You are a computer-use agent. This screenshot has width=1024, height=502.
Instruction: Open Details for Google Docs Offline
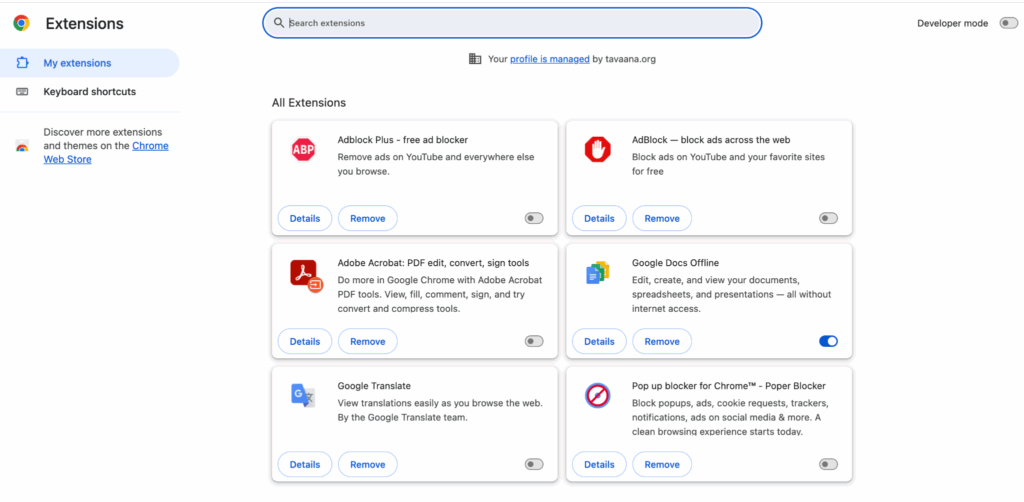coord(600,341)
